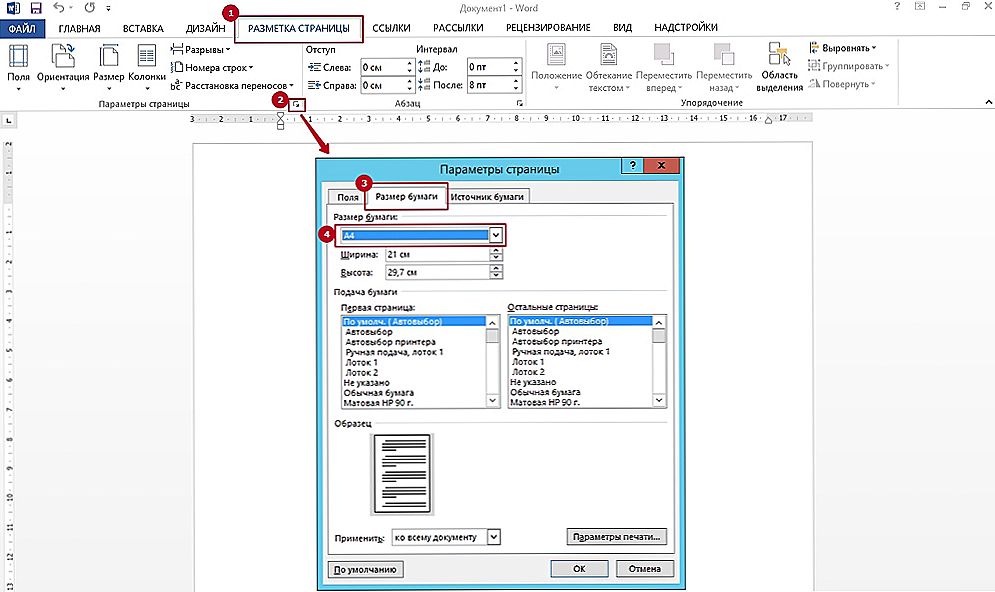Click the Высота height field

[x=438, y=272]
